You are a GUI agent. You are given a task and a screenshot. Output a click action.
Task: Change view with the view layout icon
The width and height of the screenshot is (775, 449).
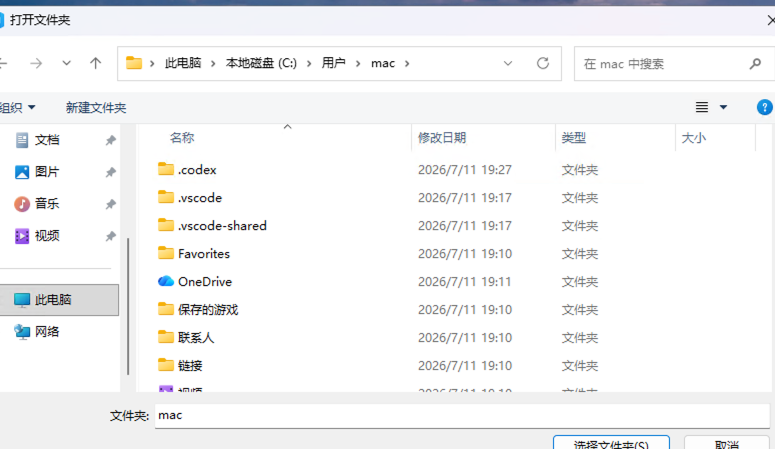[x=702, y=107]
